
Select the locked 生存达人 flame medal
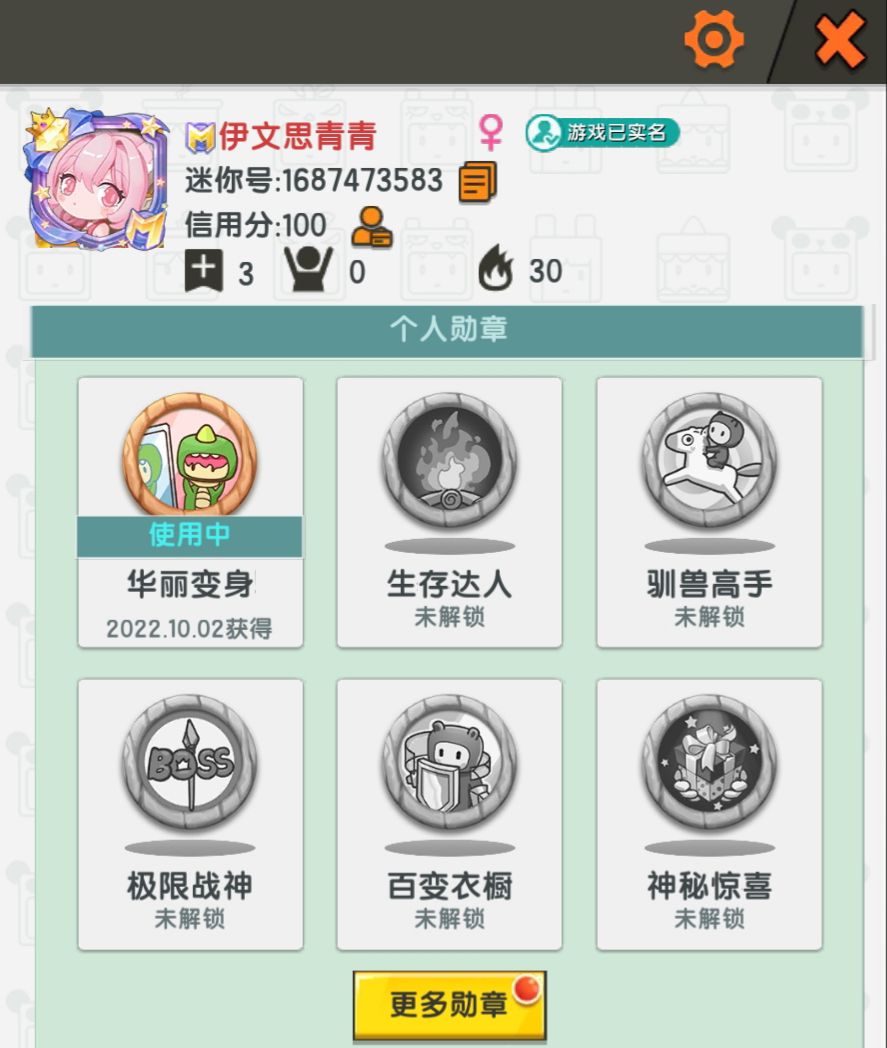coord(449,513)
